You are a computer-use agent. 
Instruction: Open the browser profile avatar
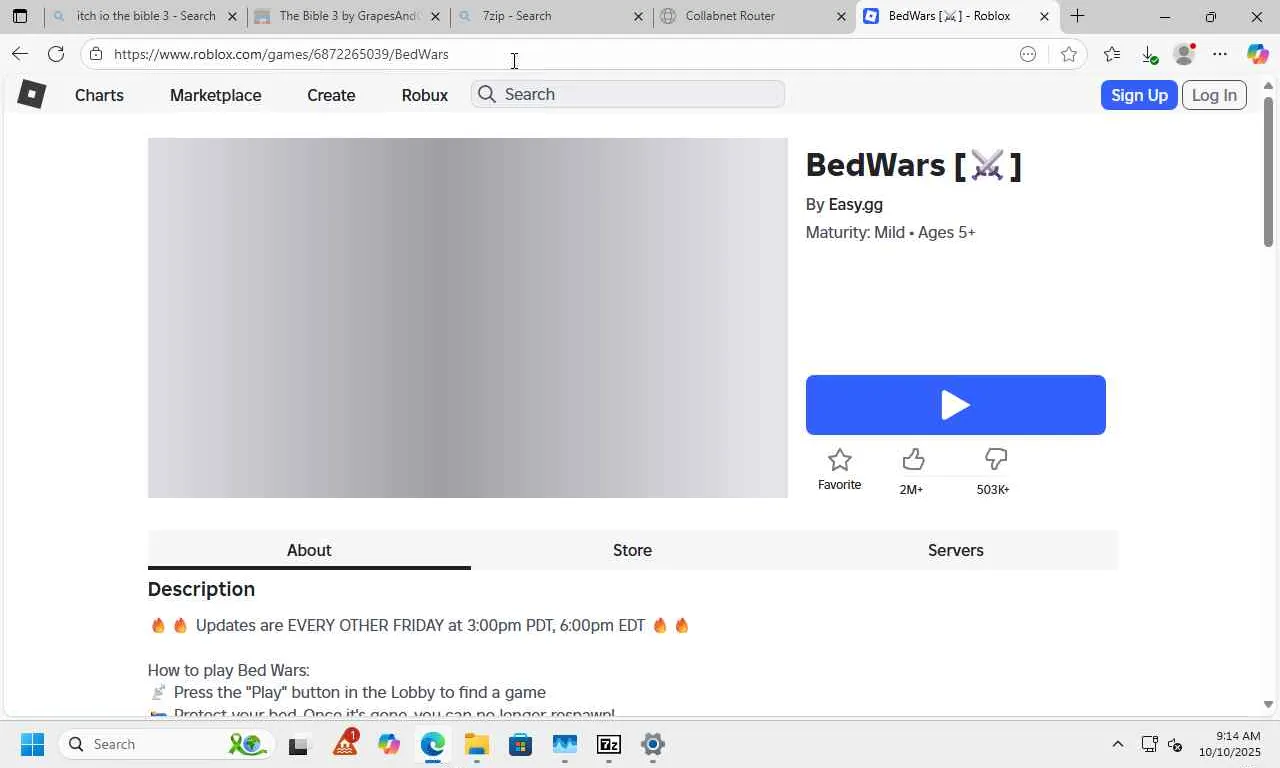[1184, 54]
